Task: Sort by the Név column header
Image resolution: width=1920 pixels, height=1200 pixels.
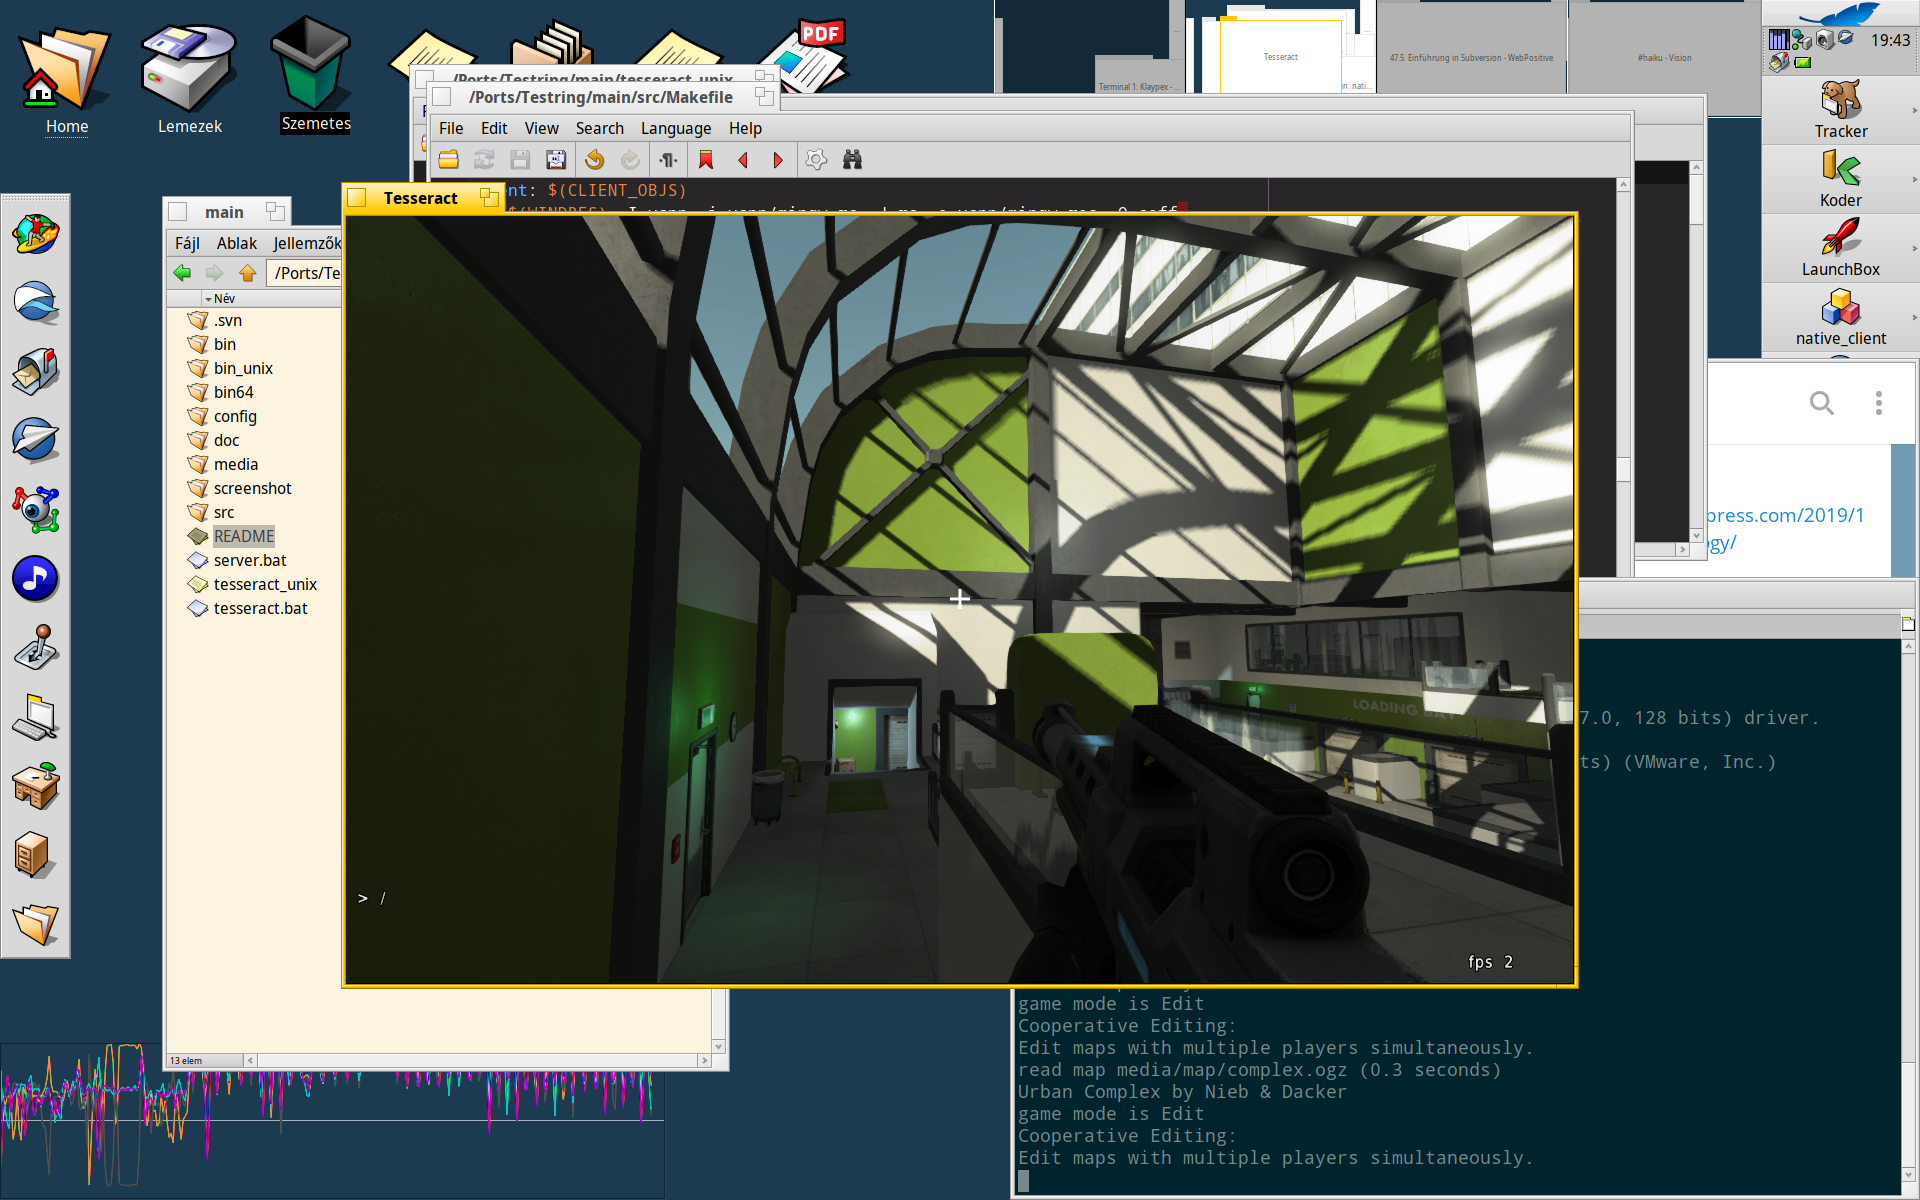Action: (x=224, y=298)
